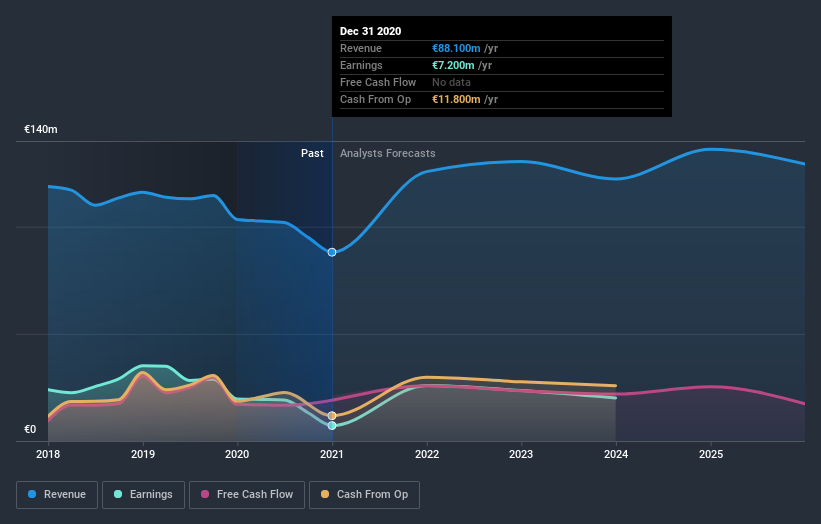The width and height of the screenshot is (821, 524).
Task: Click the €7.200m earnings value
Action: [x=453, y=65]
